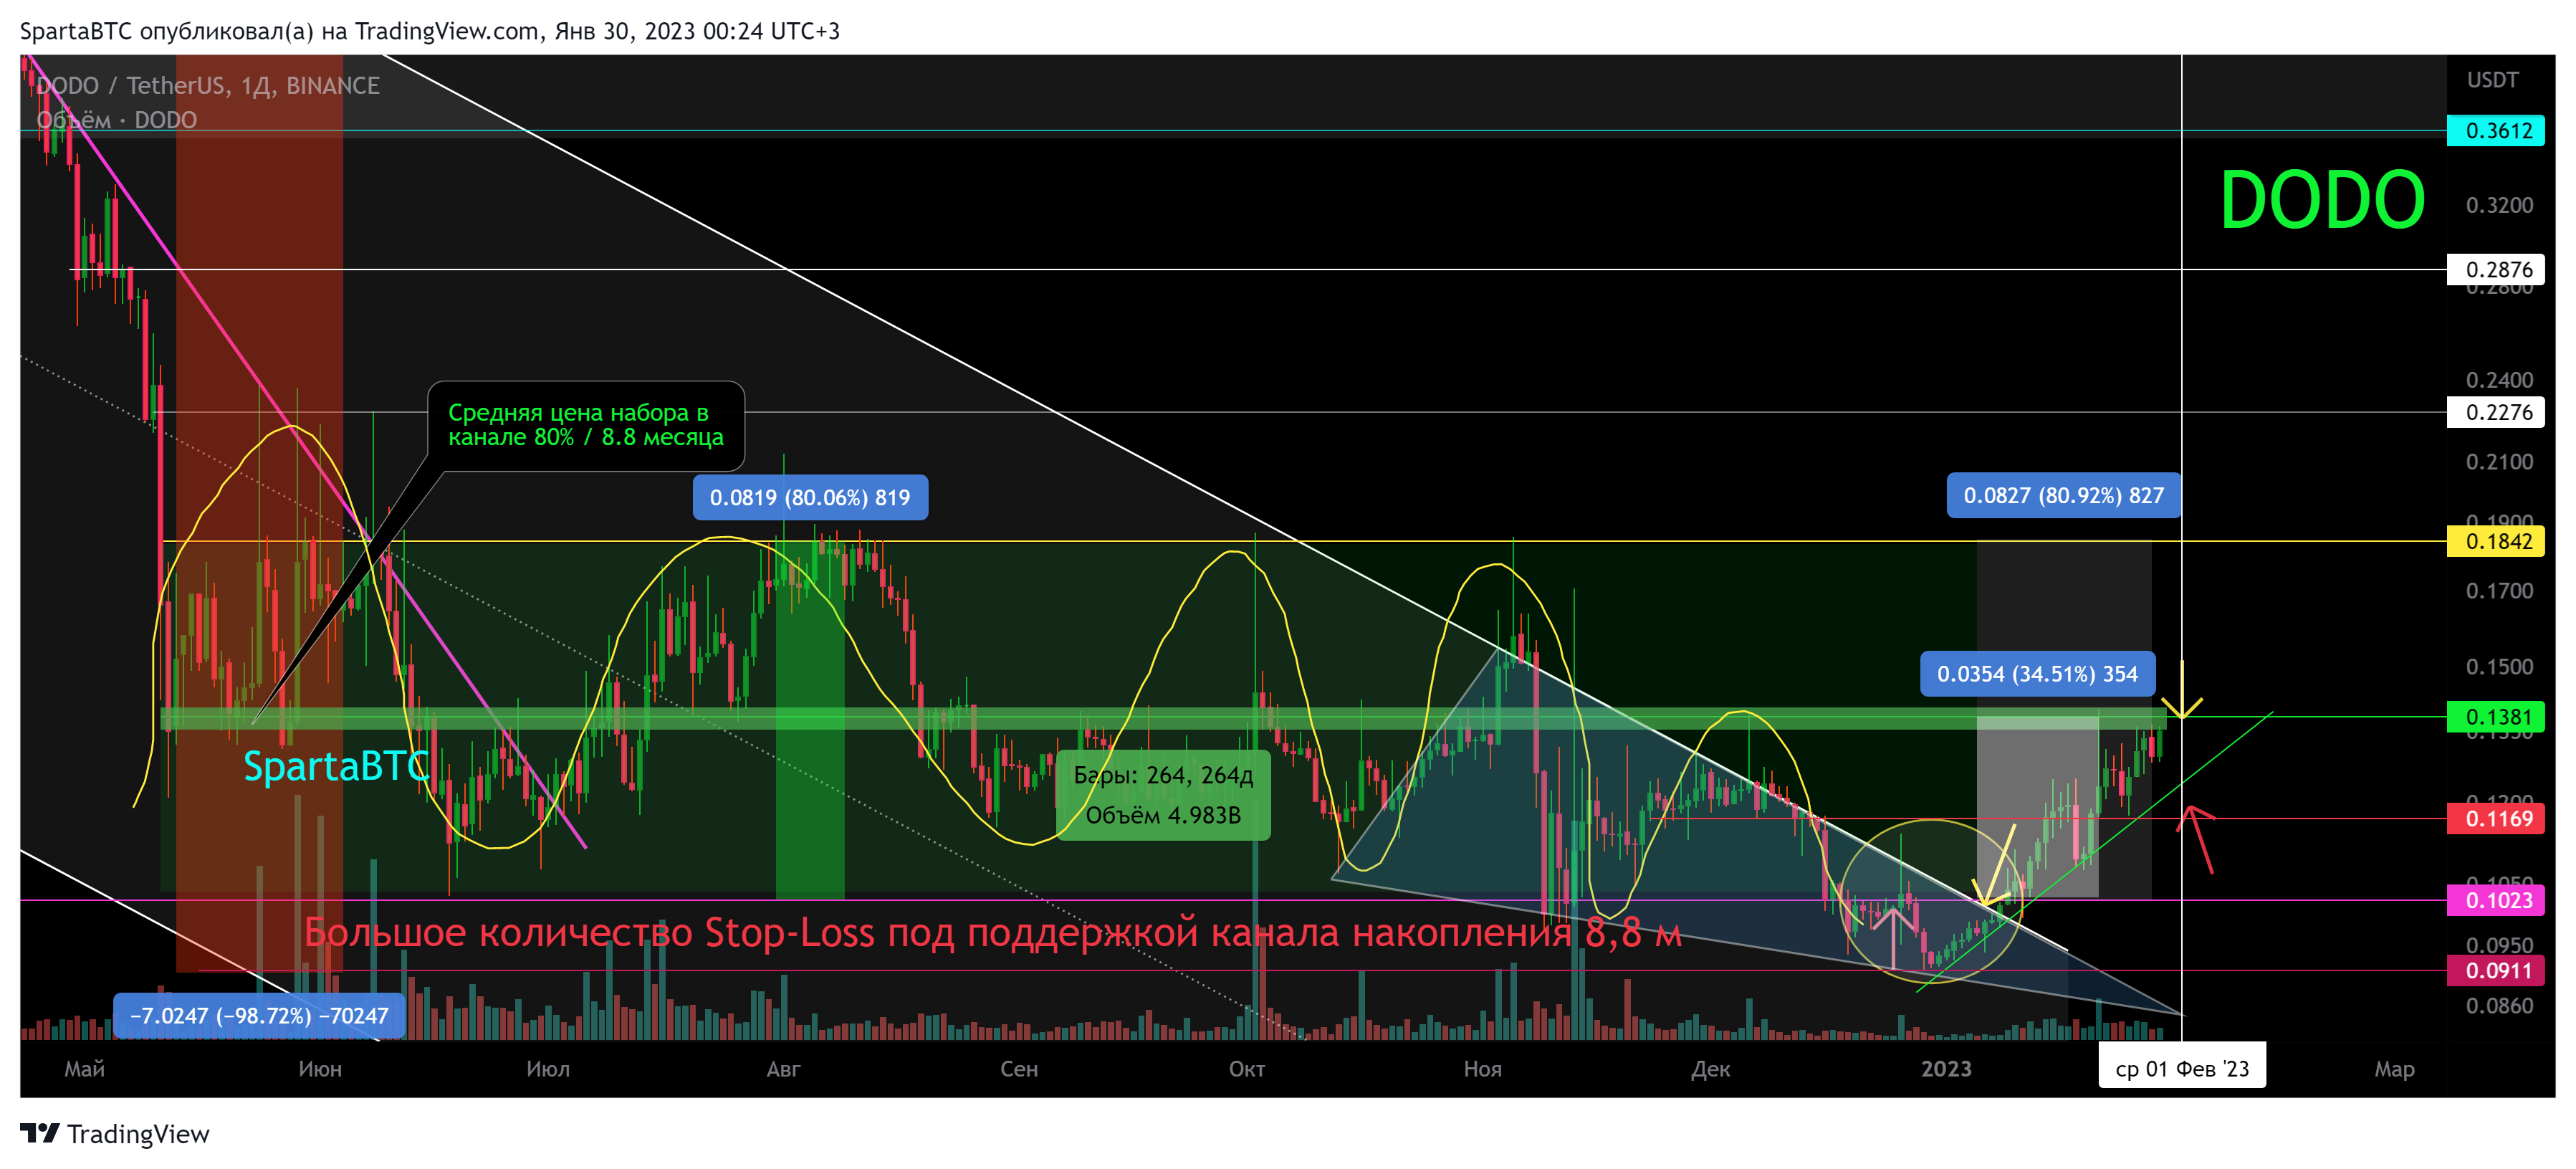Click the 0.1381 green price label

[x=2495, y=717]
